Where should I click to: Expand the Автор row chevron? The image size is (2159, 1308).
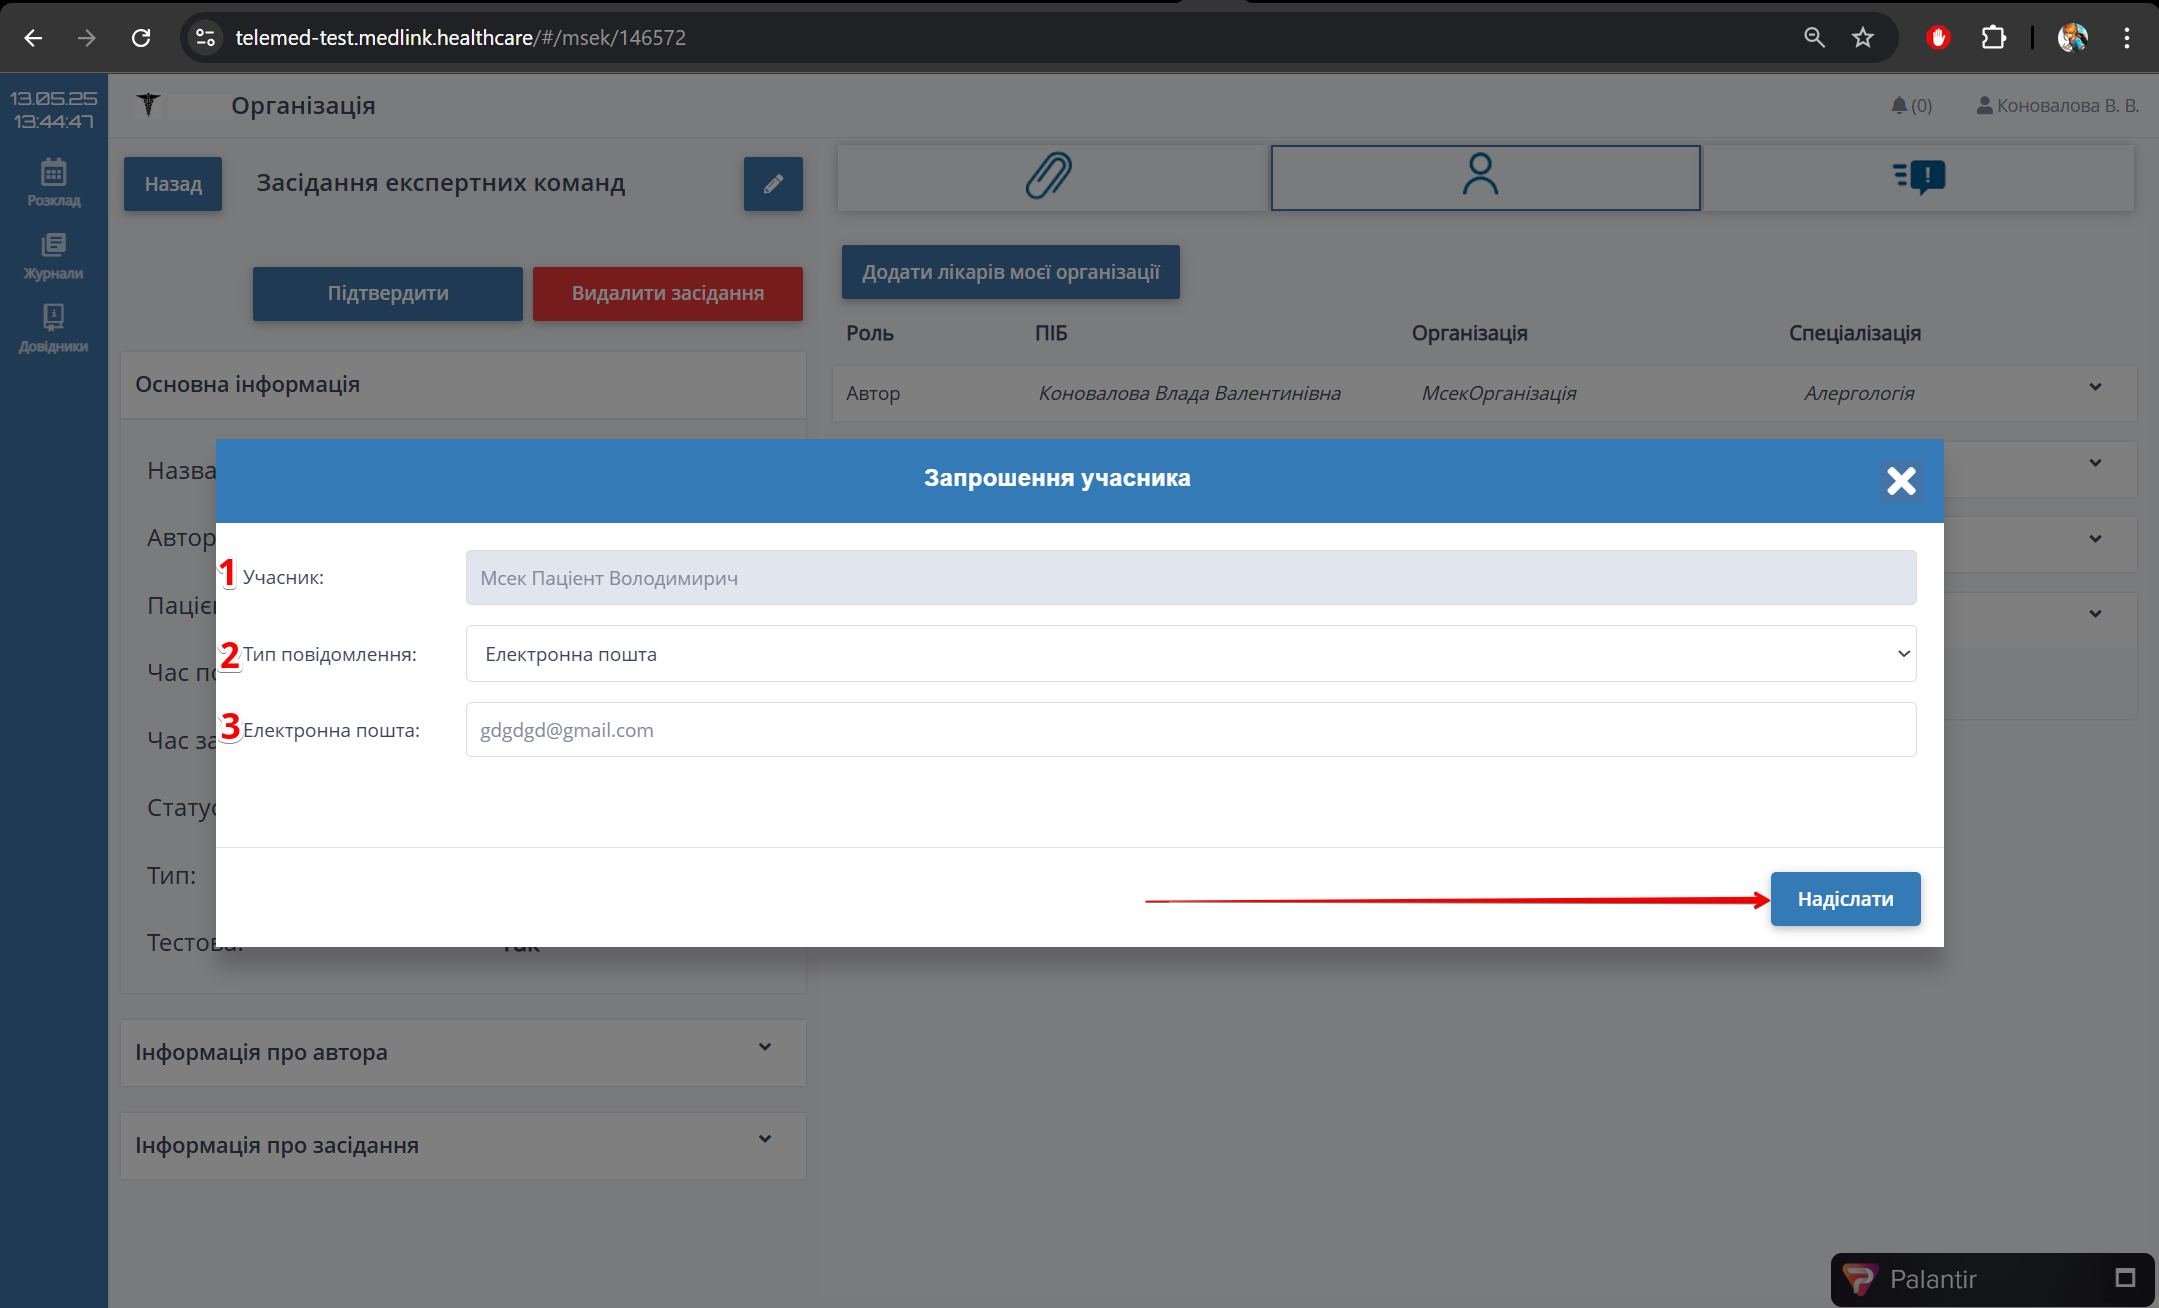(2095, 388)
